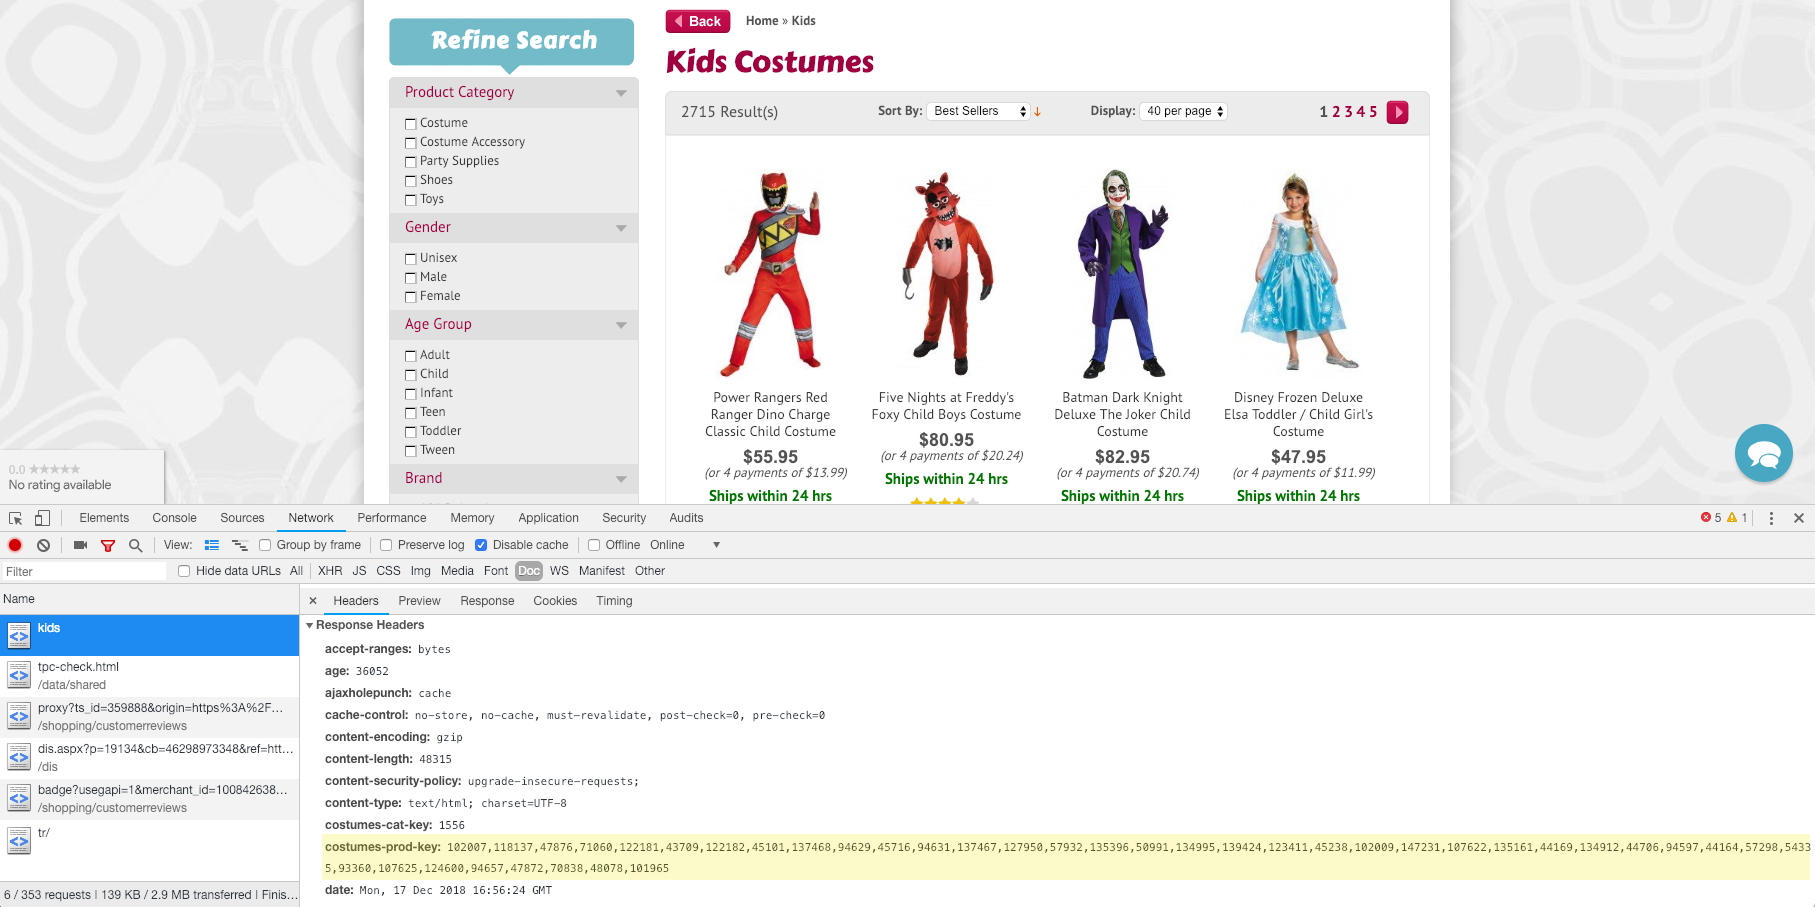The height and width of the screenshot is (907, 1815).
Task: Open the live chat bubble icon
Action: point(1764,453)
